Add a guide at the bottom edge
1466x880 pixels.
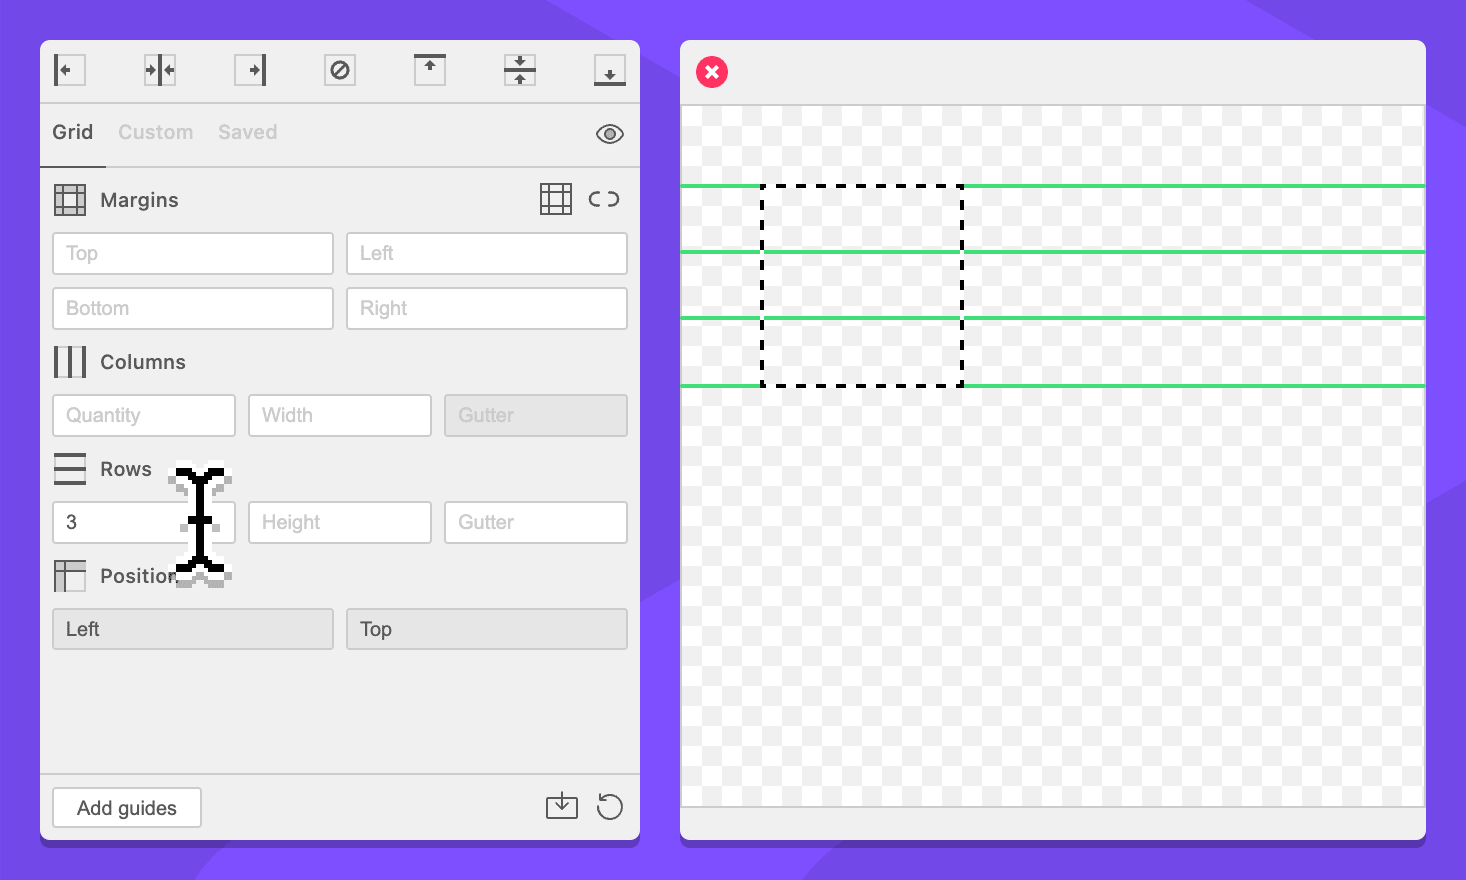tap(610, 70)
